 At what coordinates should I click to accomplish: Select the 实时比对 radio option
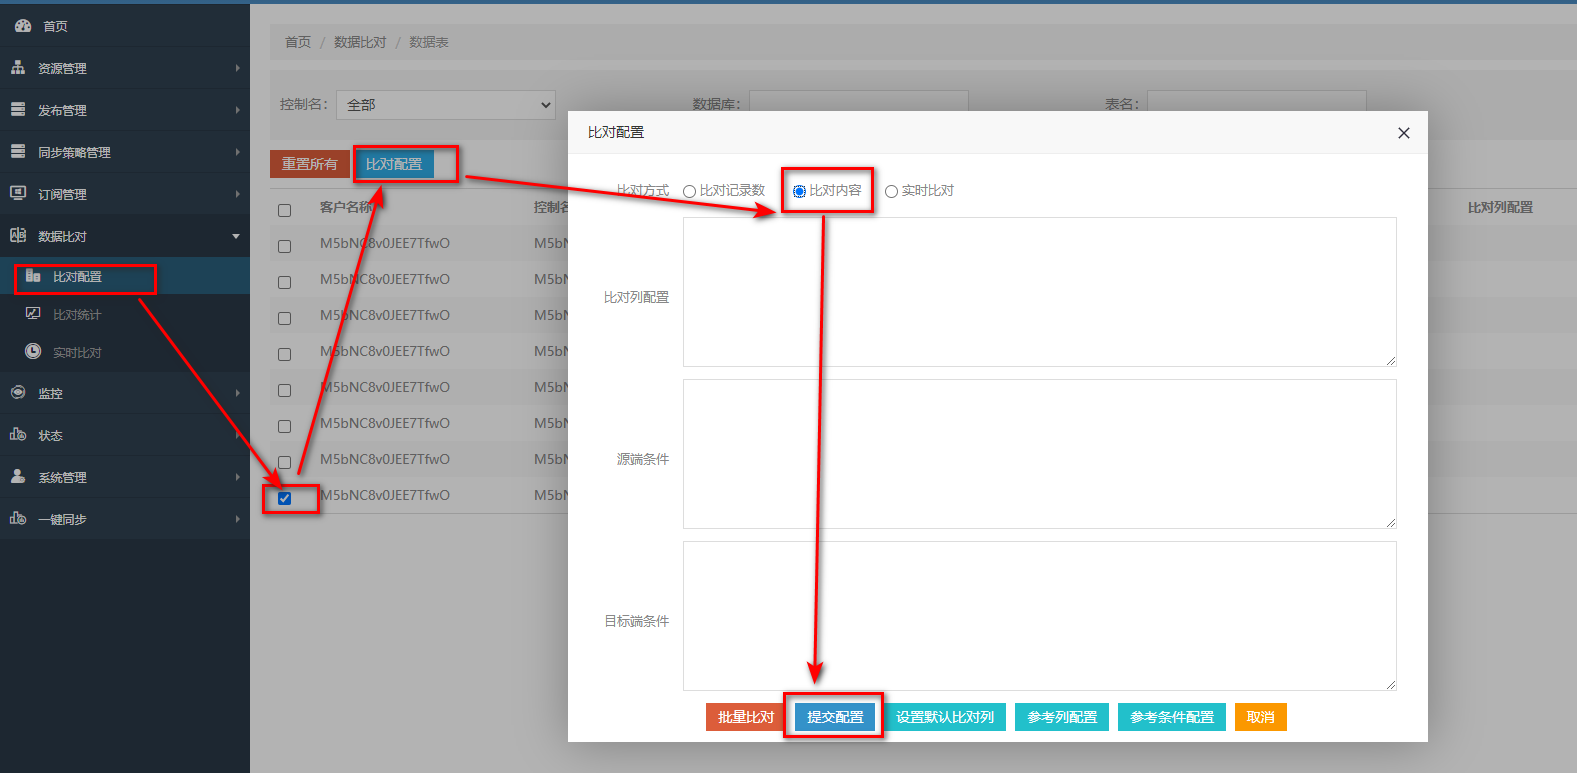pyautogui.click(x=891, y=191)
